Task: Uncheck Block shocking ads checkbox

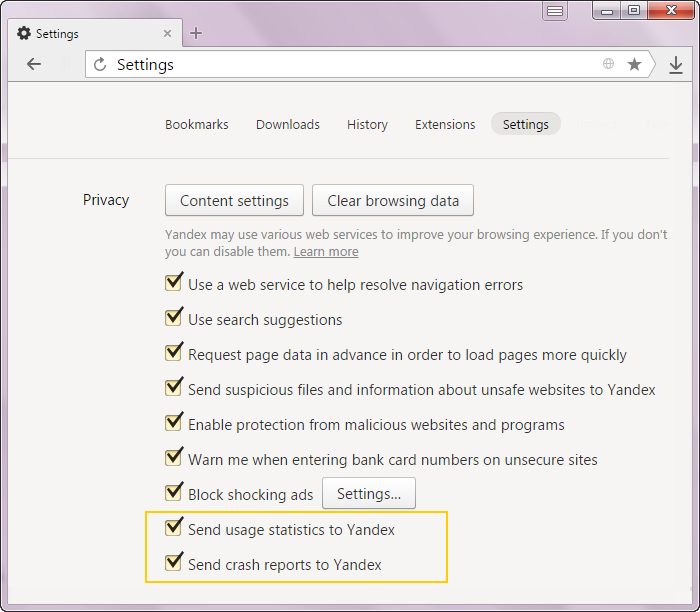Action: 173,492
